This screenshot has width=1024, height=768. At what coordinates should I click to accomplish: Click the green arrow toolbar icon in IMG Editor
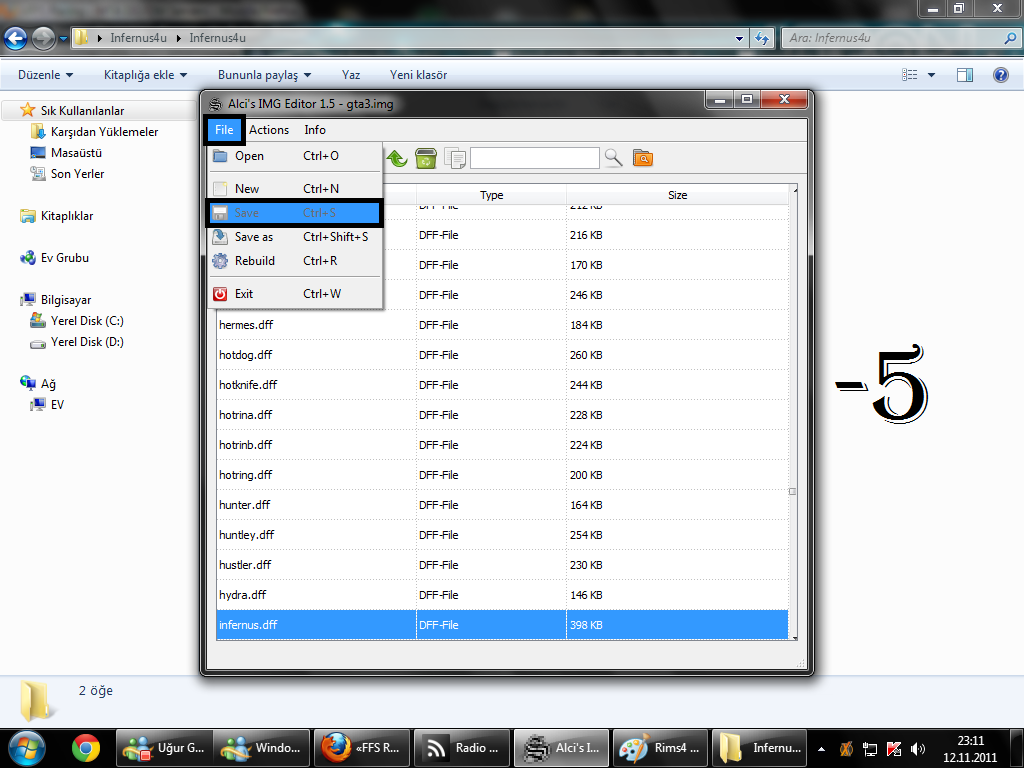[396, 158]
